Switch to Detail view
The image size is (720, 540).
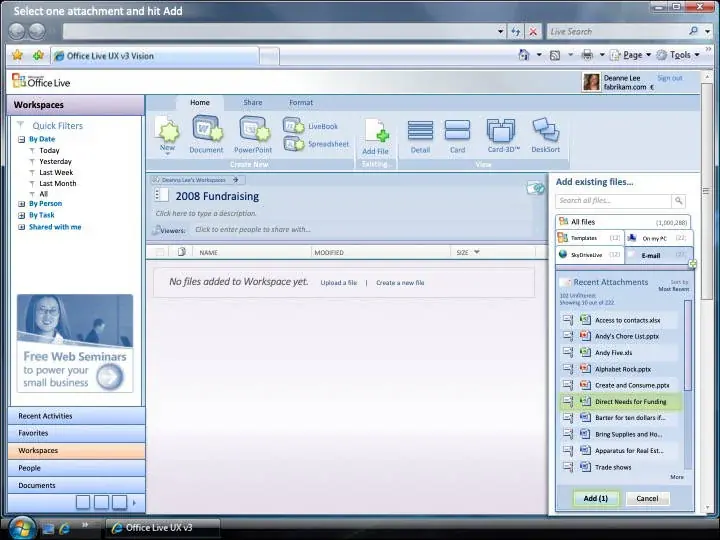pyautogui.click(x=420, y=136)
